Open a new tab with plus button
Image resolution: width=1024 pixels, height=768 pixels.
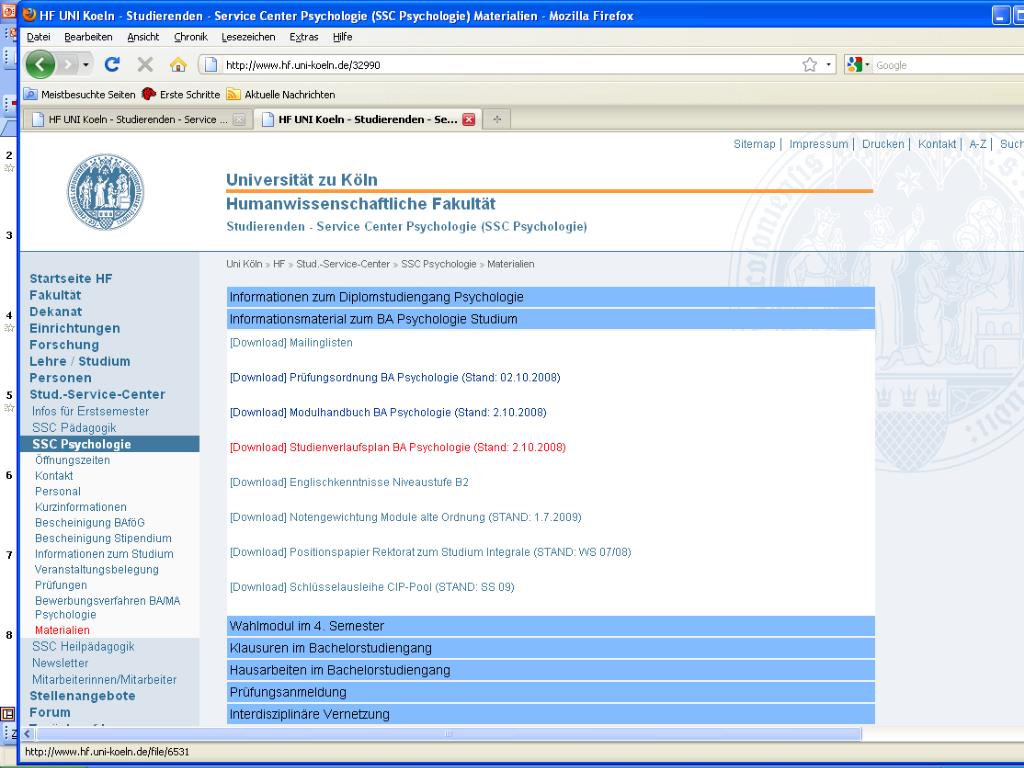[497, 119]
